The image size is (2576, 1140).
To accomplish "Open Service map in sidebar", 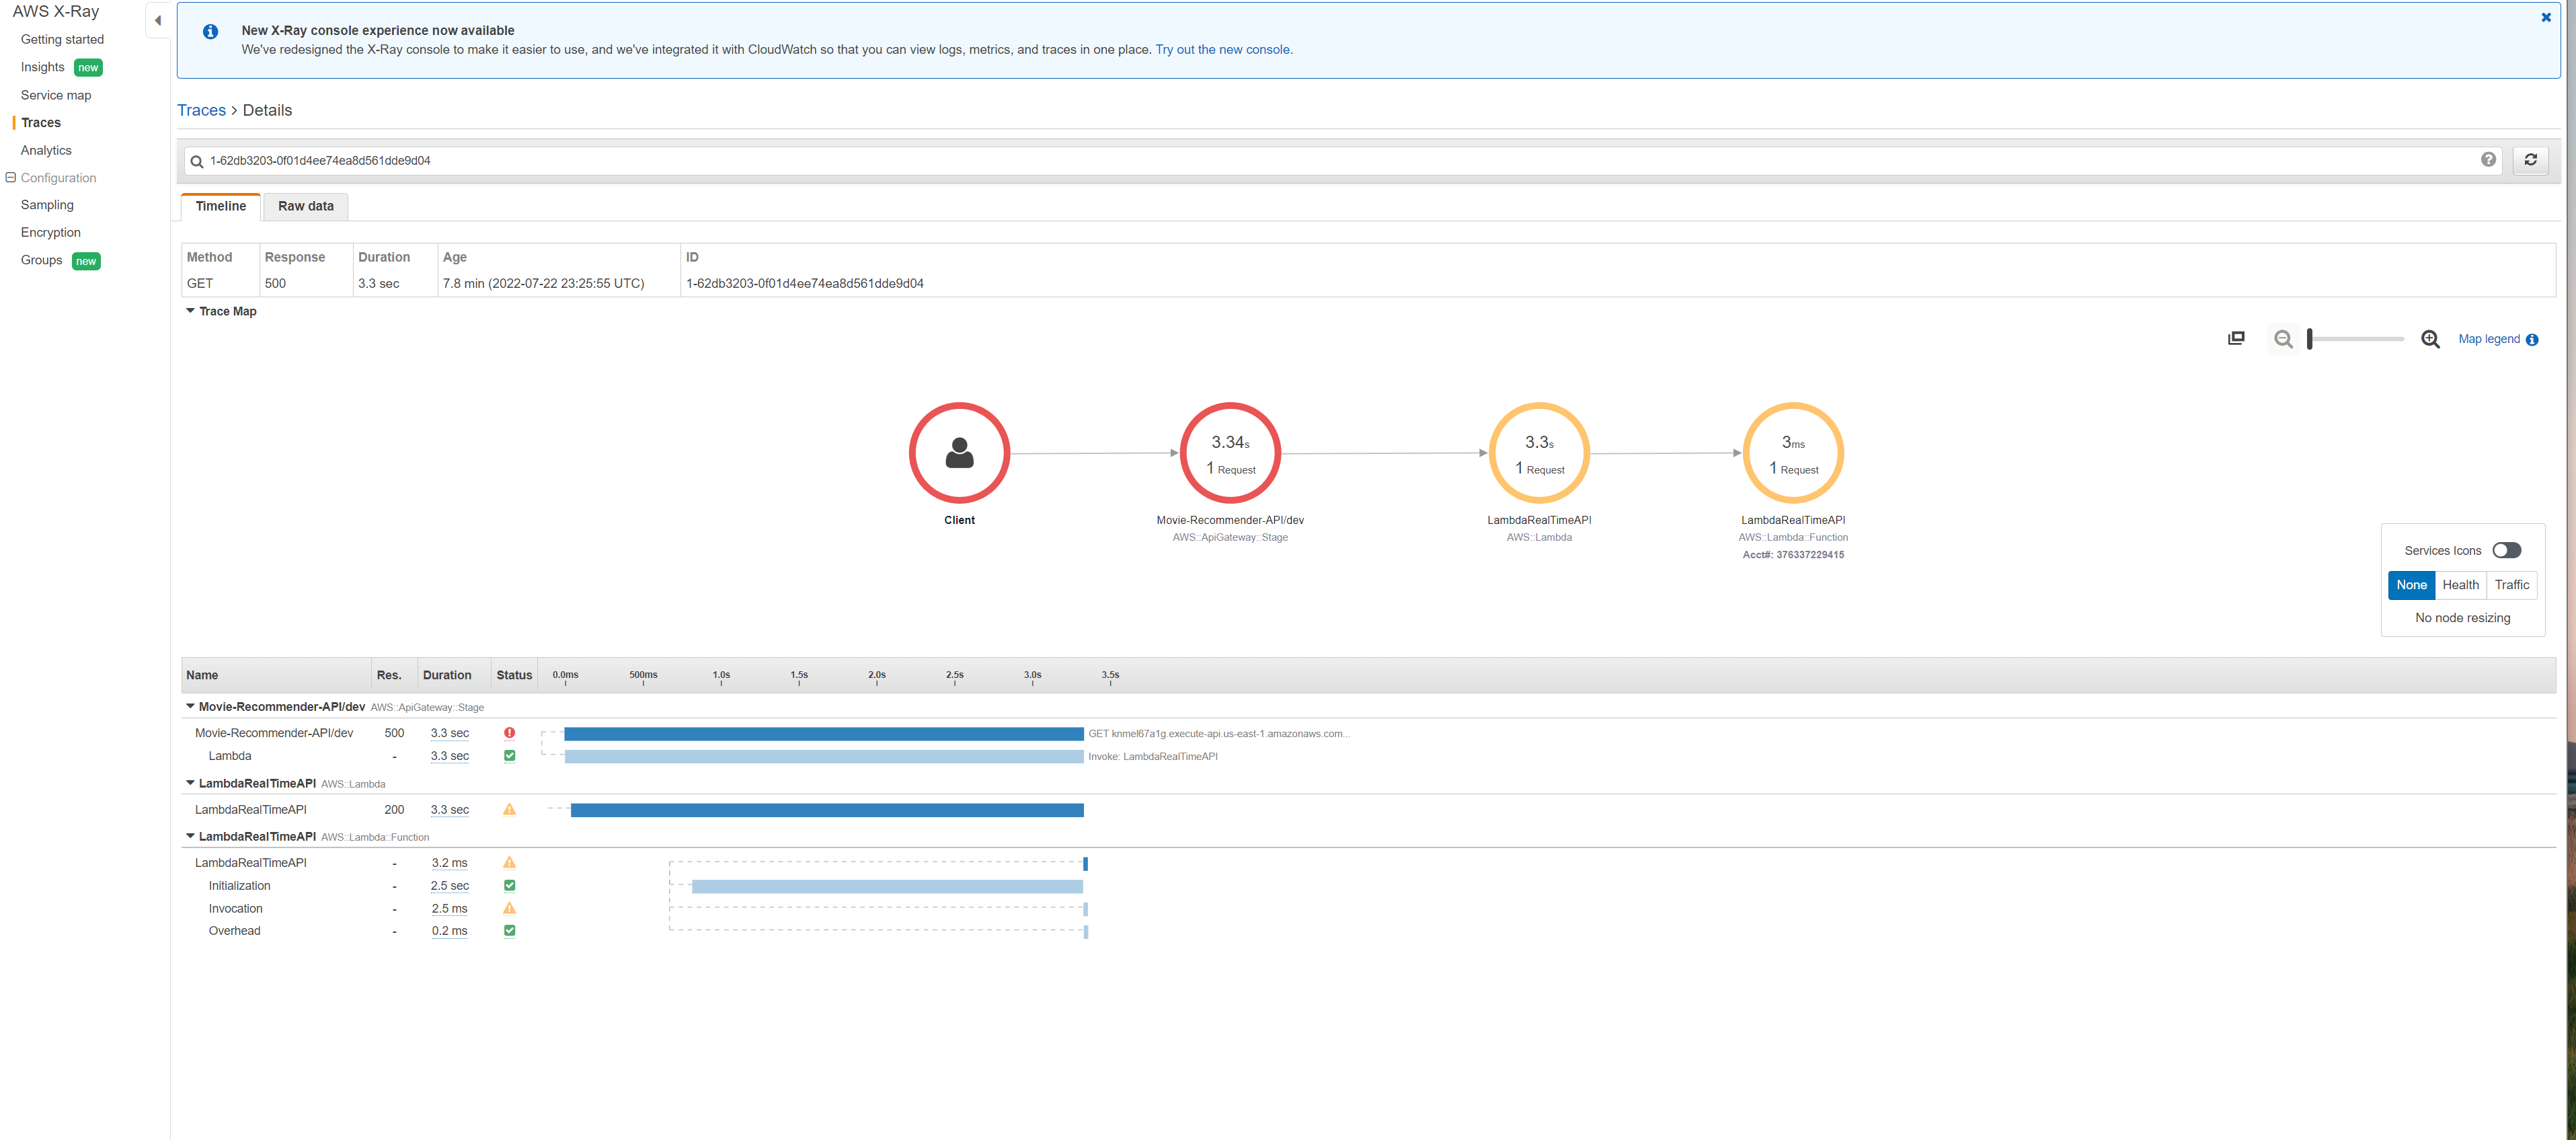I will click(x=56, y=95).
